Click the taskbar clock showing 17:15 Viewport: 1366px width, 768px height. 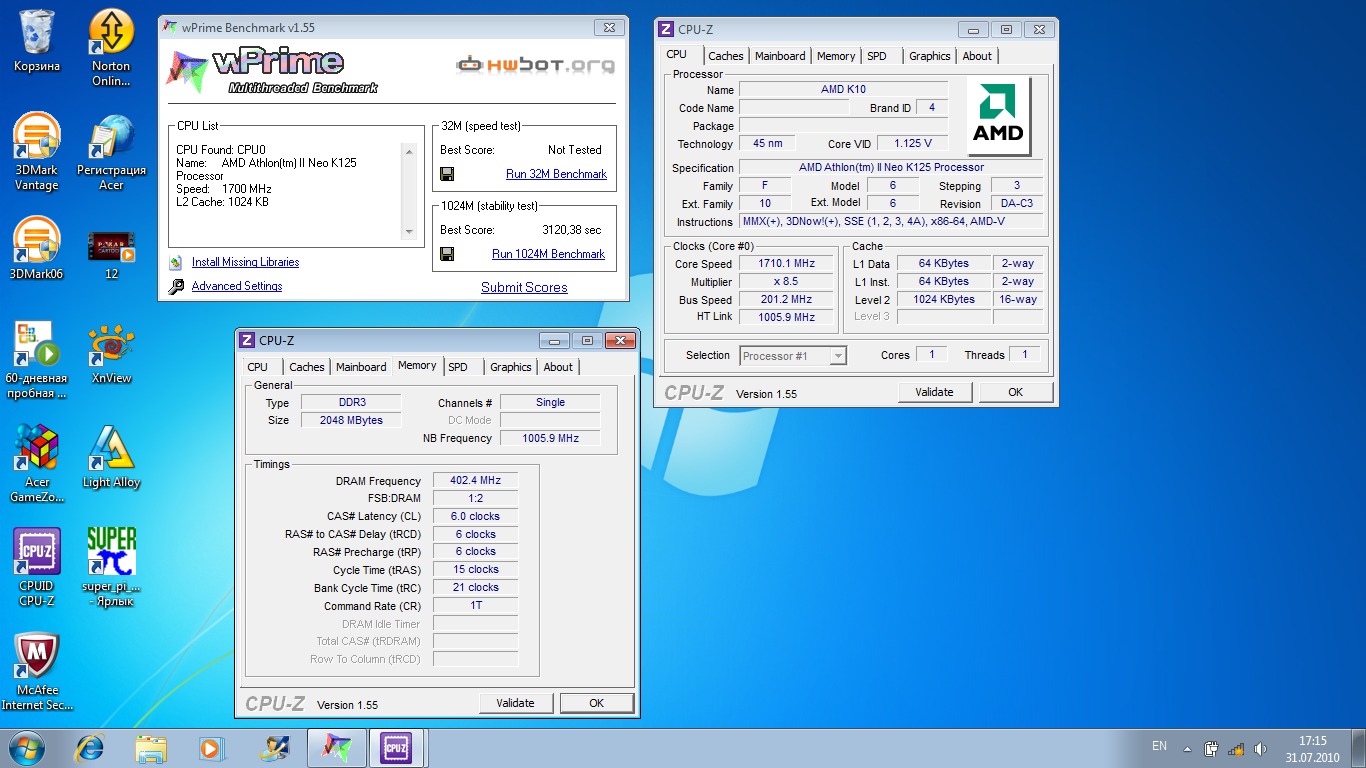(1312, 749)
